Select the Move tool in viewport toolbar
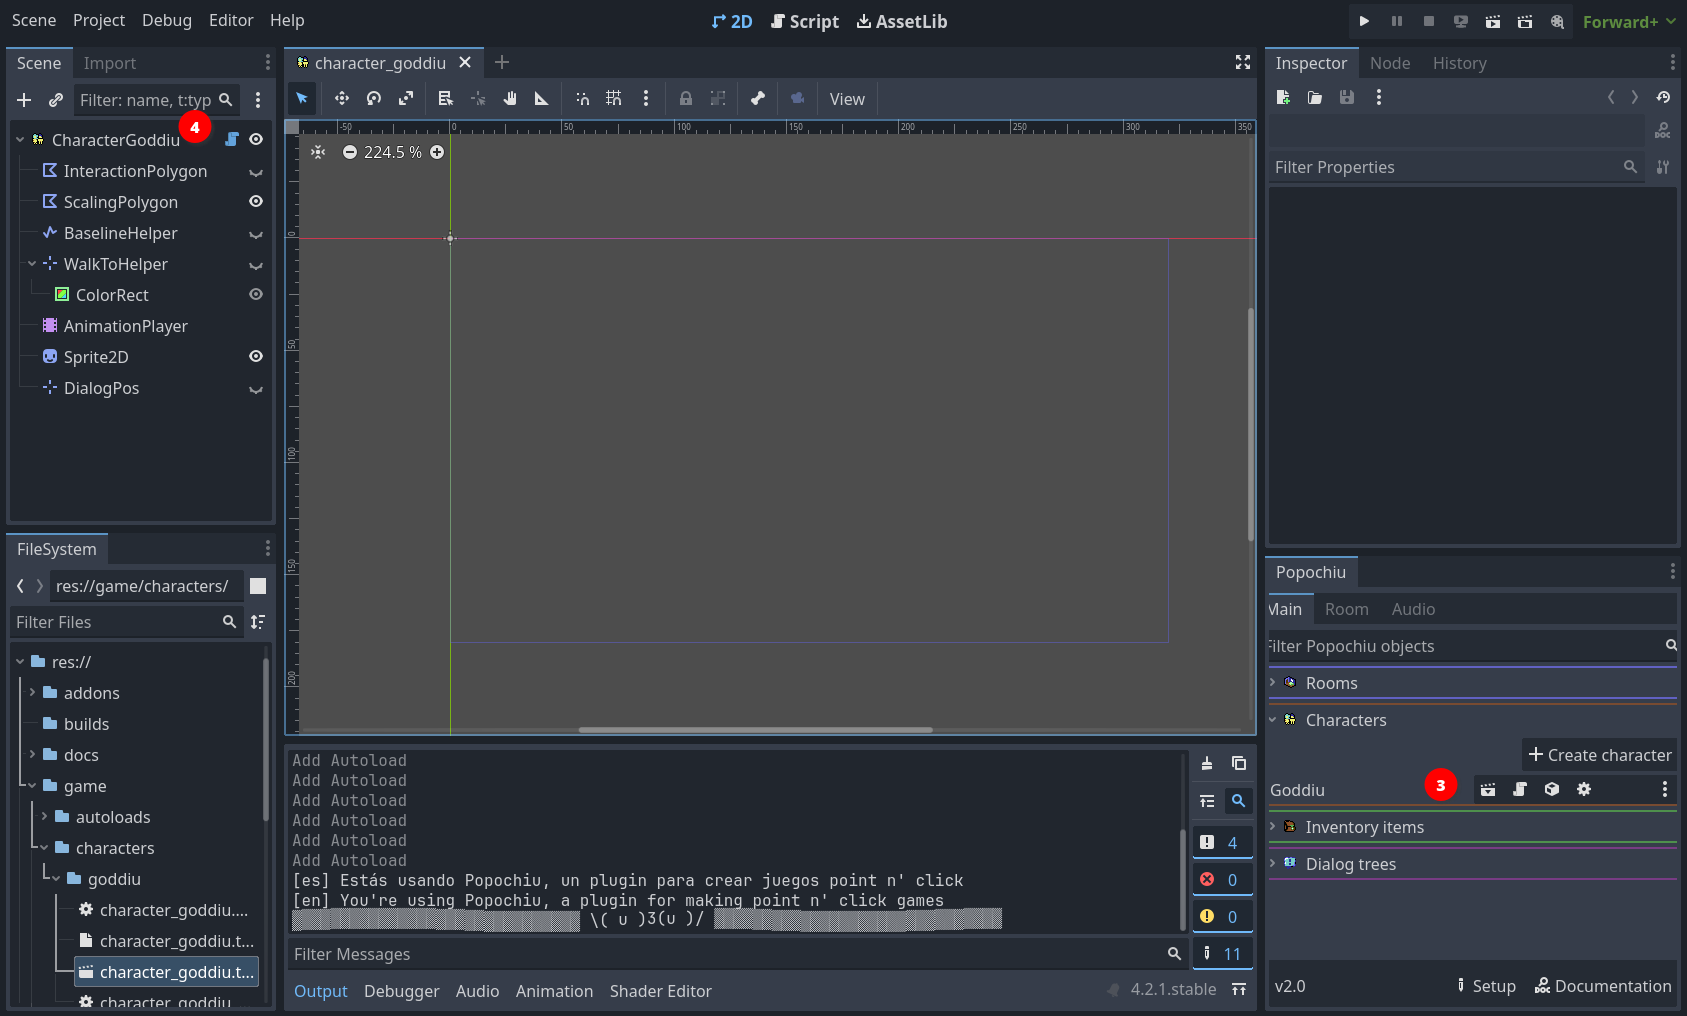Image resolution: width=1687 pixels, height=1016 pixels. click(342, 98)
